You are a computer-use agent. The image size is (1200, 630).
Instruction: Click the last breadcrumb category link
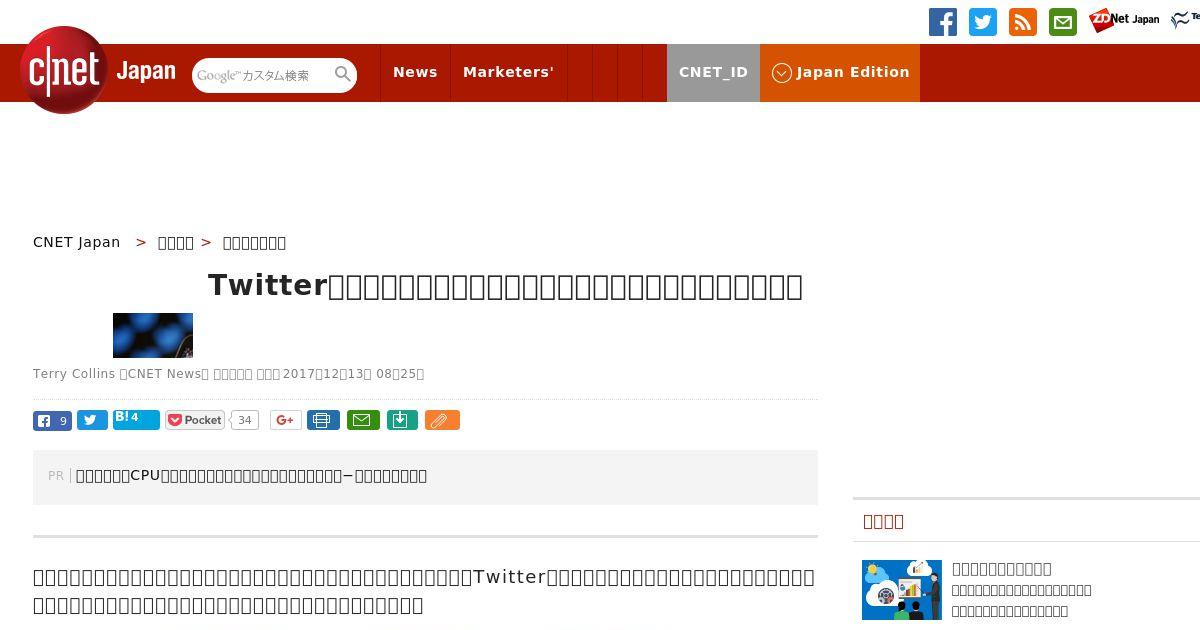(x=254, y=242)
